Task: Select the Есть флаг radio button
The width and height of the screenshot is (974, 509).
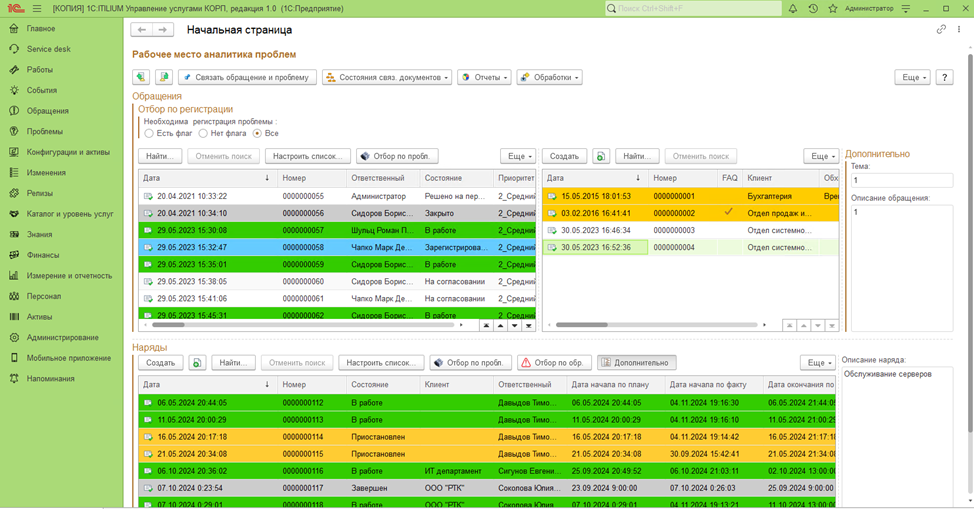Action: pyautogui.click(x=149, y=134)
